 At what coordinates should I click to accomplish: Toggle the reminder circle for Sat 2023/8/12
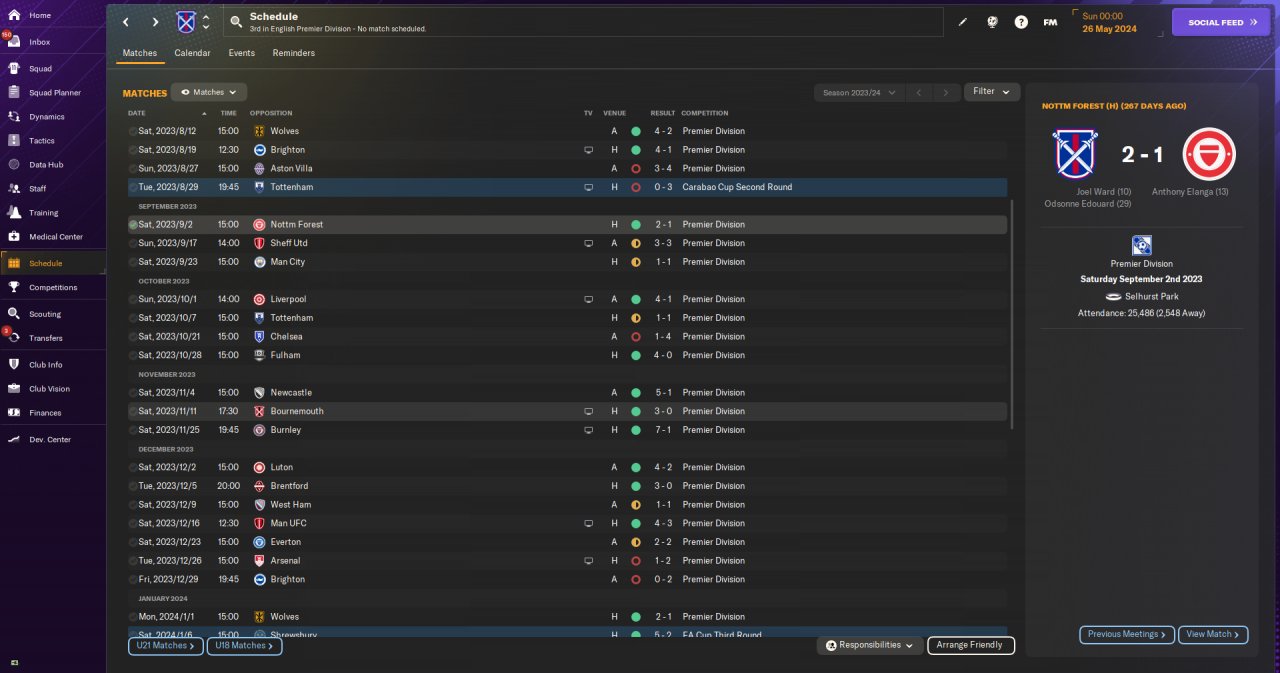[x=133, y=131]
